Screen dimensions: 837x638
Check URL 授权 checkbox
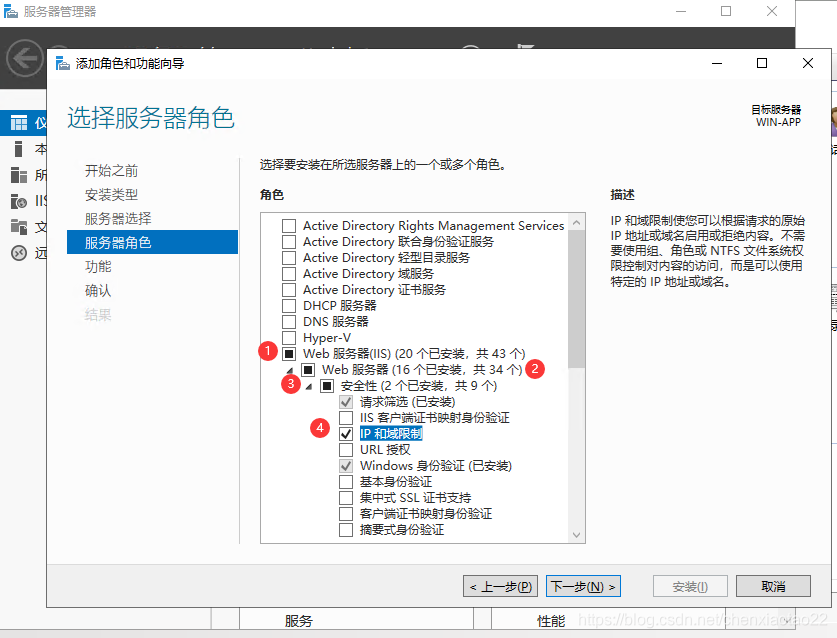coord(346,450)
